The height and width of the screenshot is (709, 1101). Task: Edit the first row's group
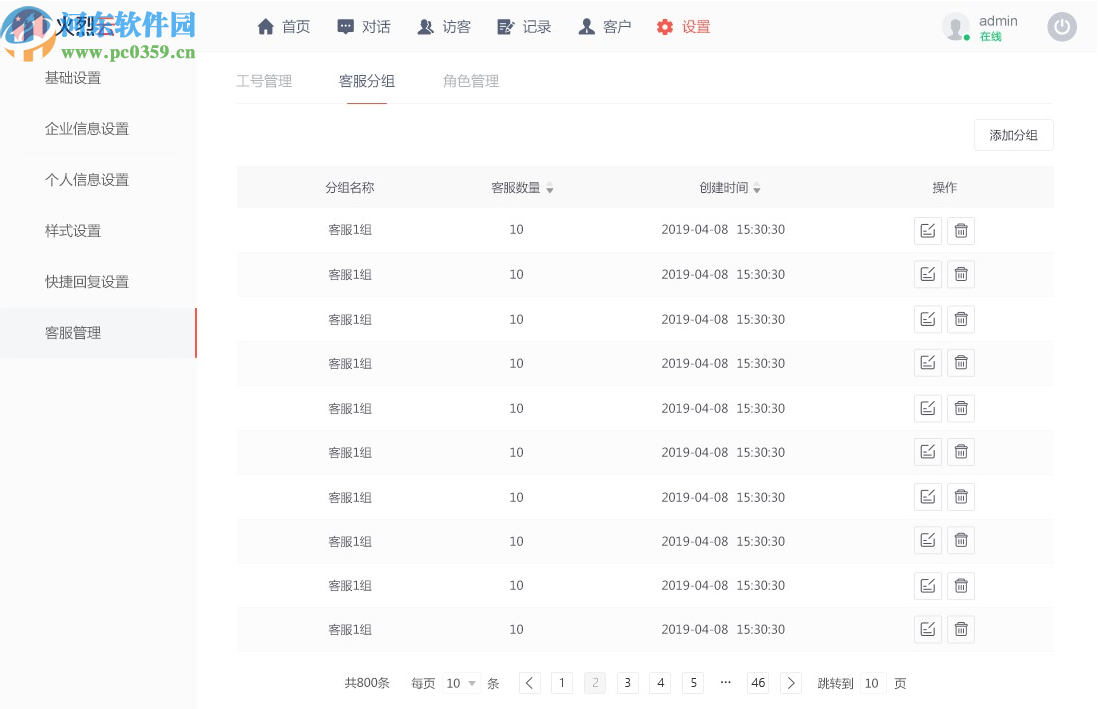click(x=928, y=230)
